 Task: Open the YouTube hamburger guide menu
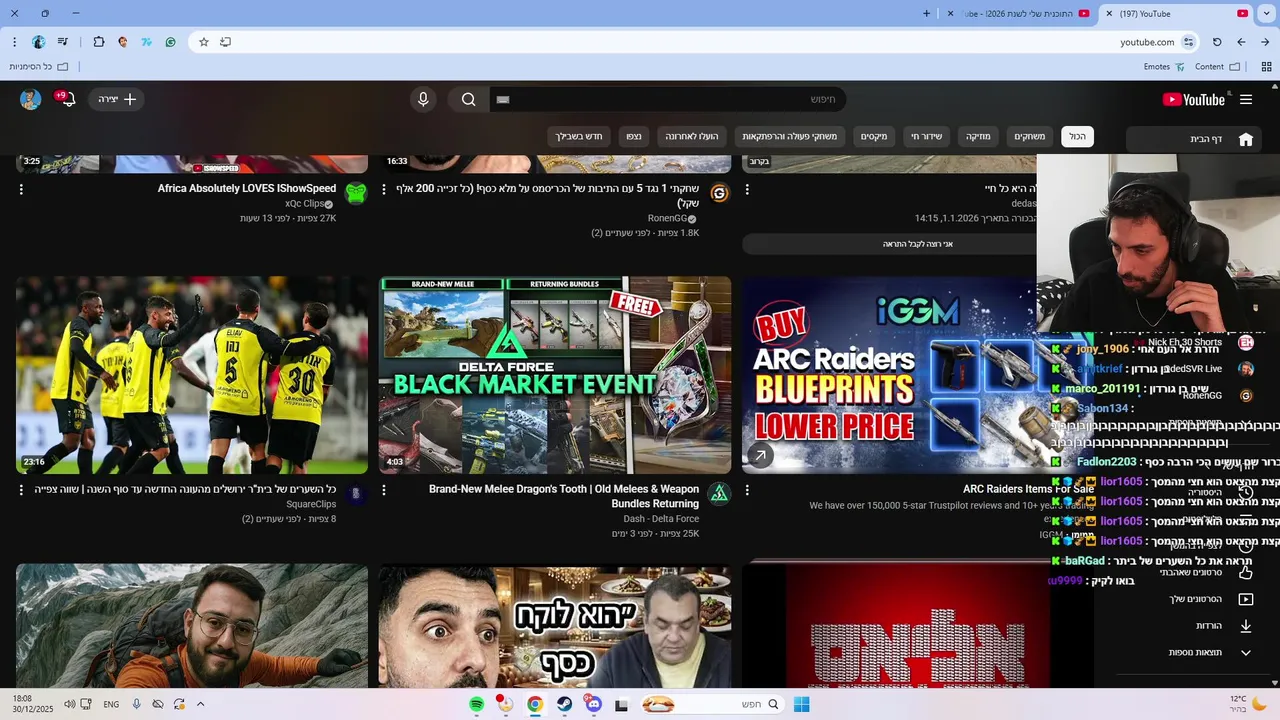[1246, 99]
